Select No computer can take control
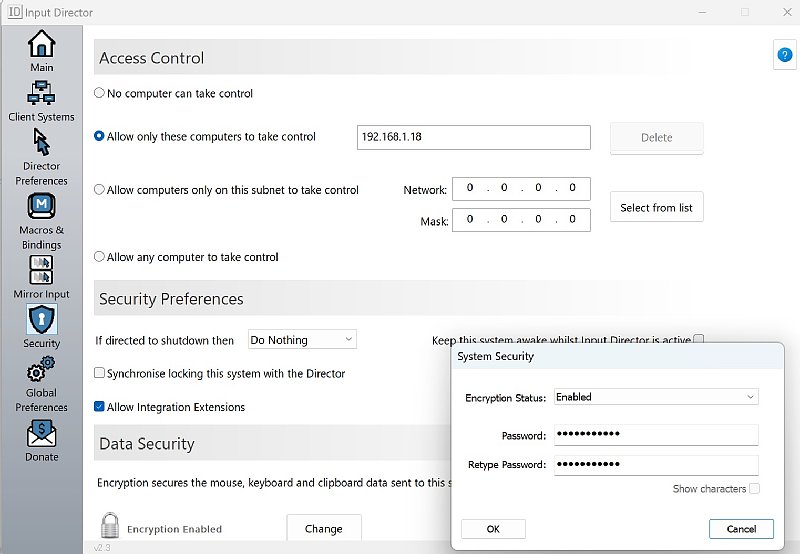 [x=99, y=93]
